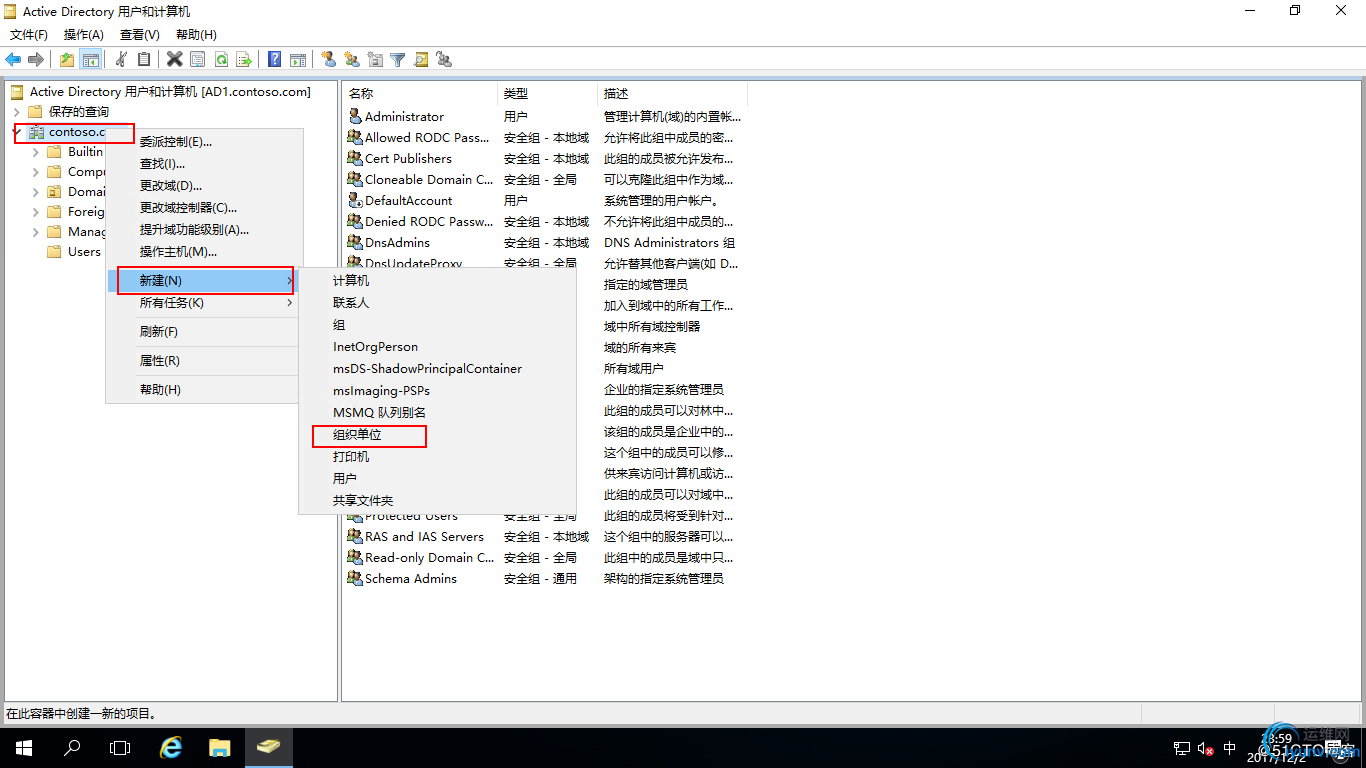Open the 查看(V) menu
This screenshot has width=1366, height=768.
(x=140, y=35)
